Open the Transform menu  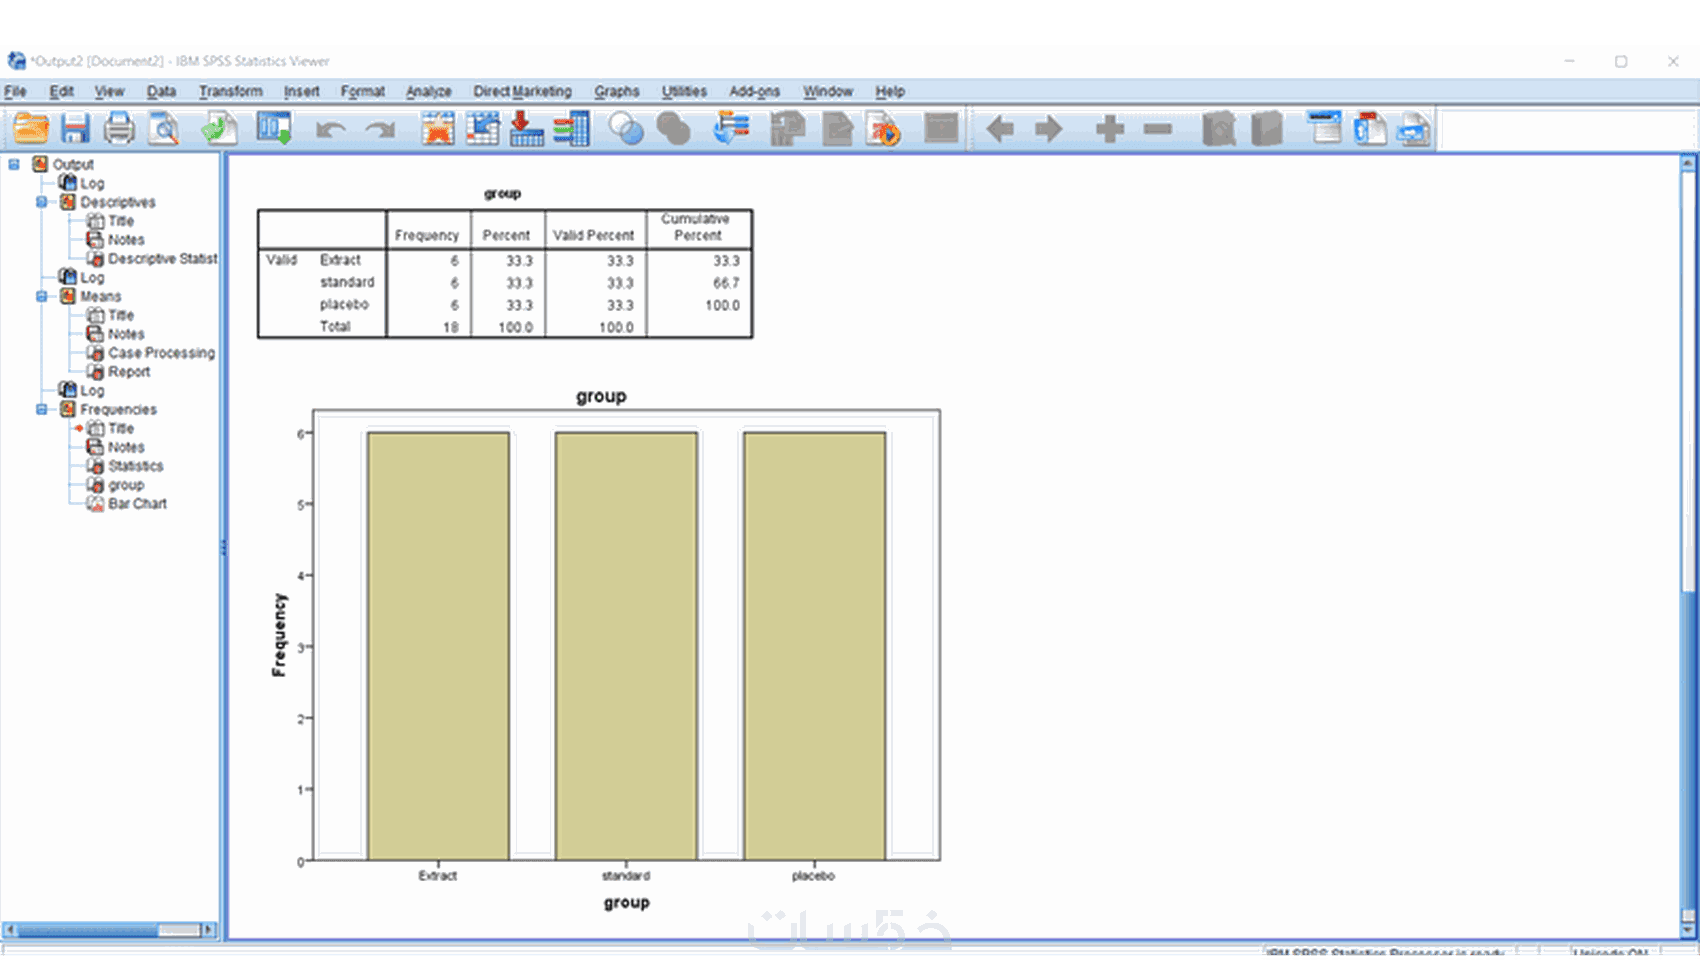[x=231, y=91]
